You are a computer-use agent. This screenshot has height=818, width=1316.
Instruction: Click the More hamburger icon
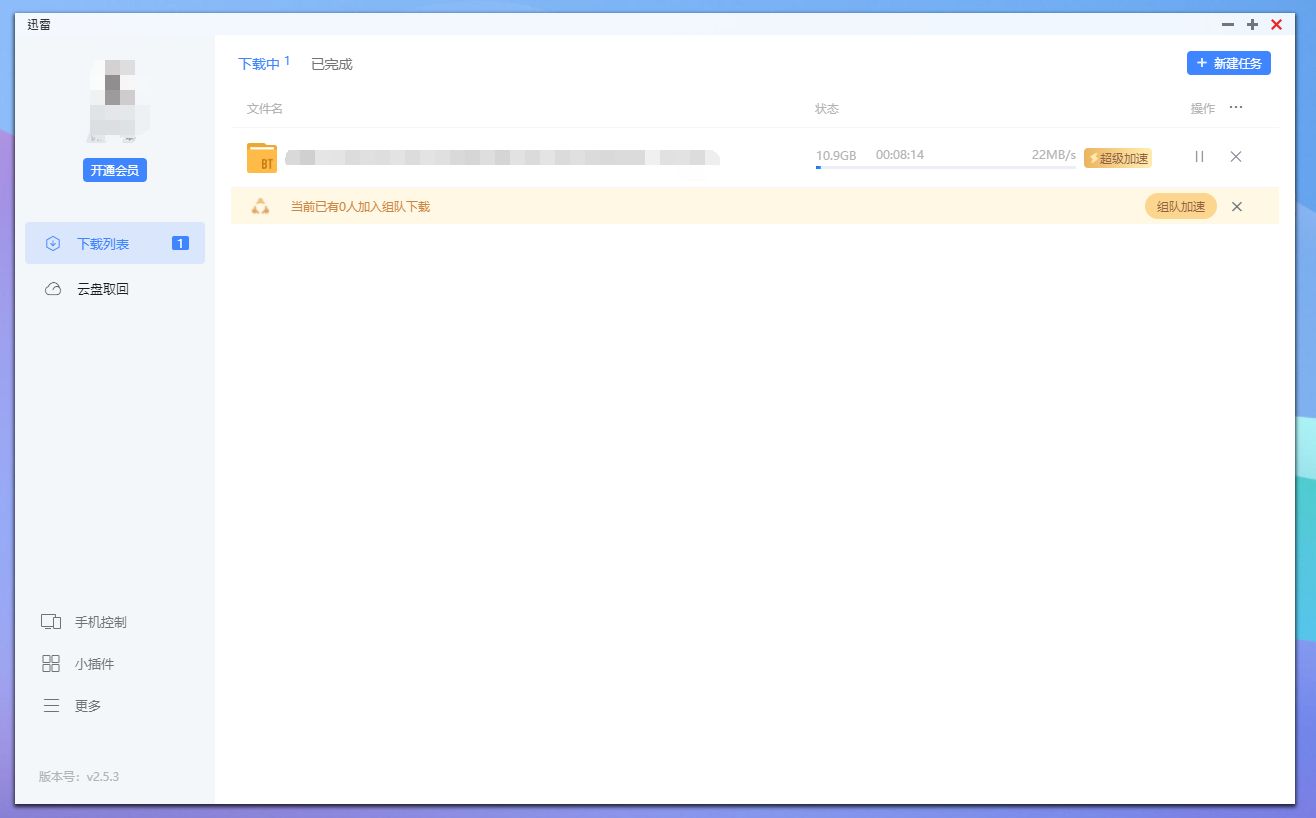click(x=51, y=706)
